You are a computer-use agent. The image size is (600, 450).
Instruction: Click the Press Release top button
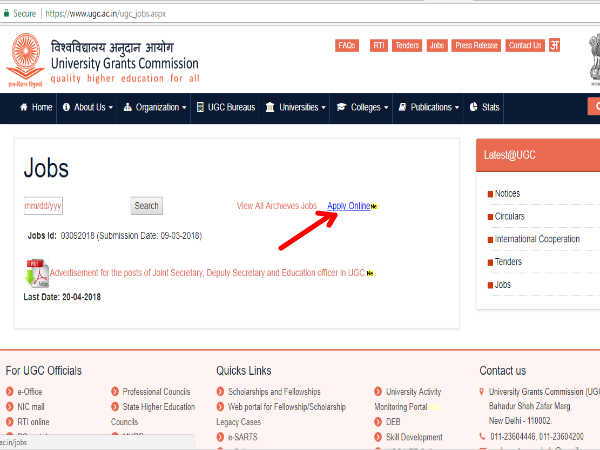click(476, 46)
